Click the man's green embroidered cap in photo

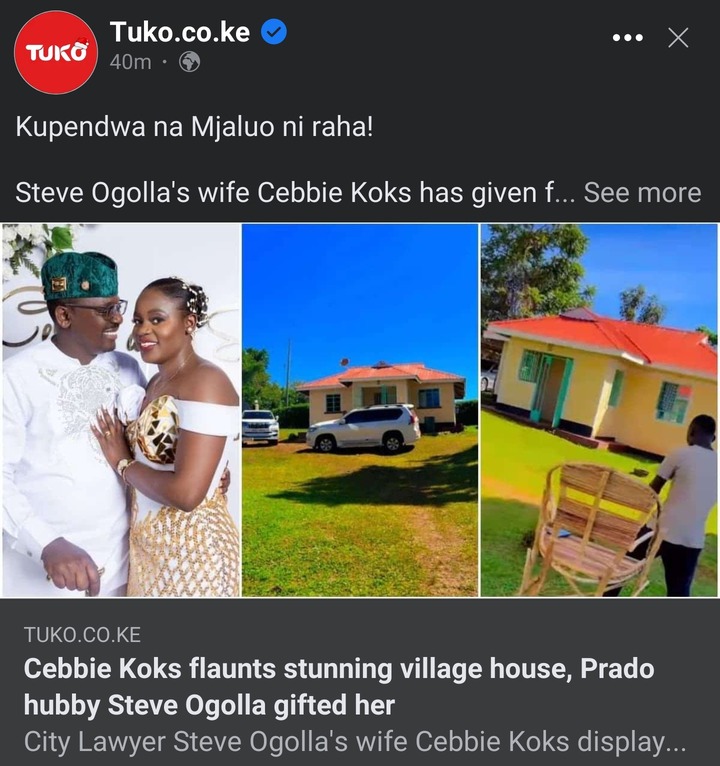(80, 276)
